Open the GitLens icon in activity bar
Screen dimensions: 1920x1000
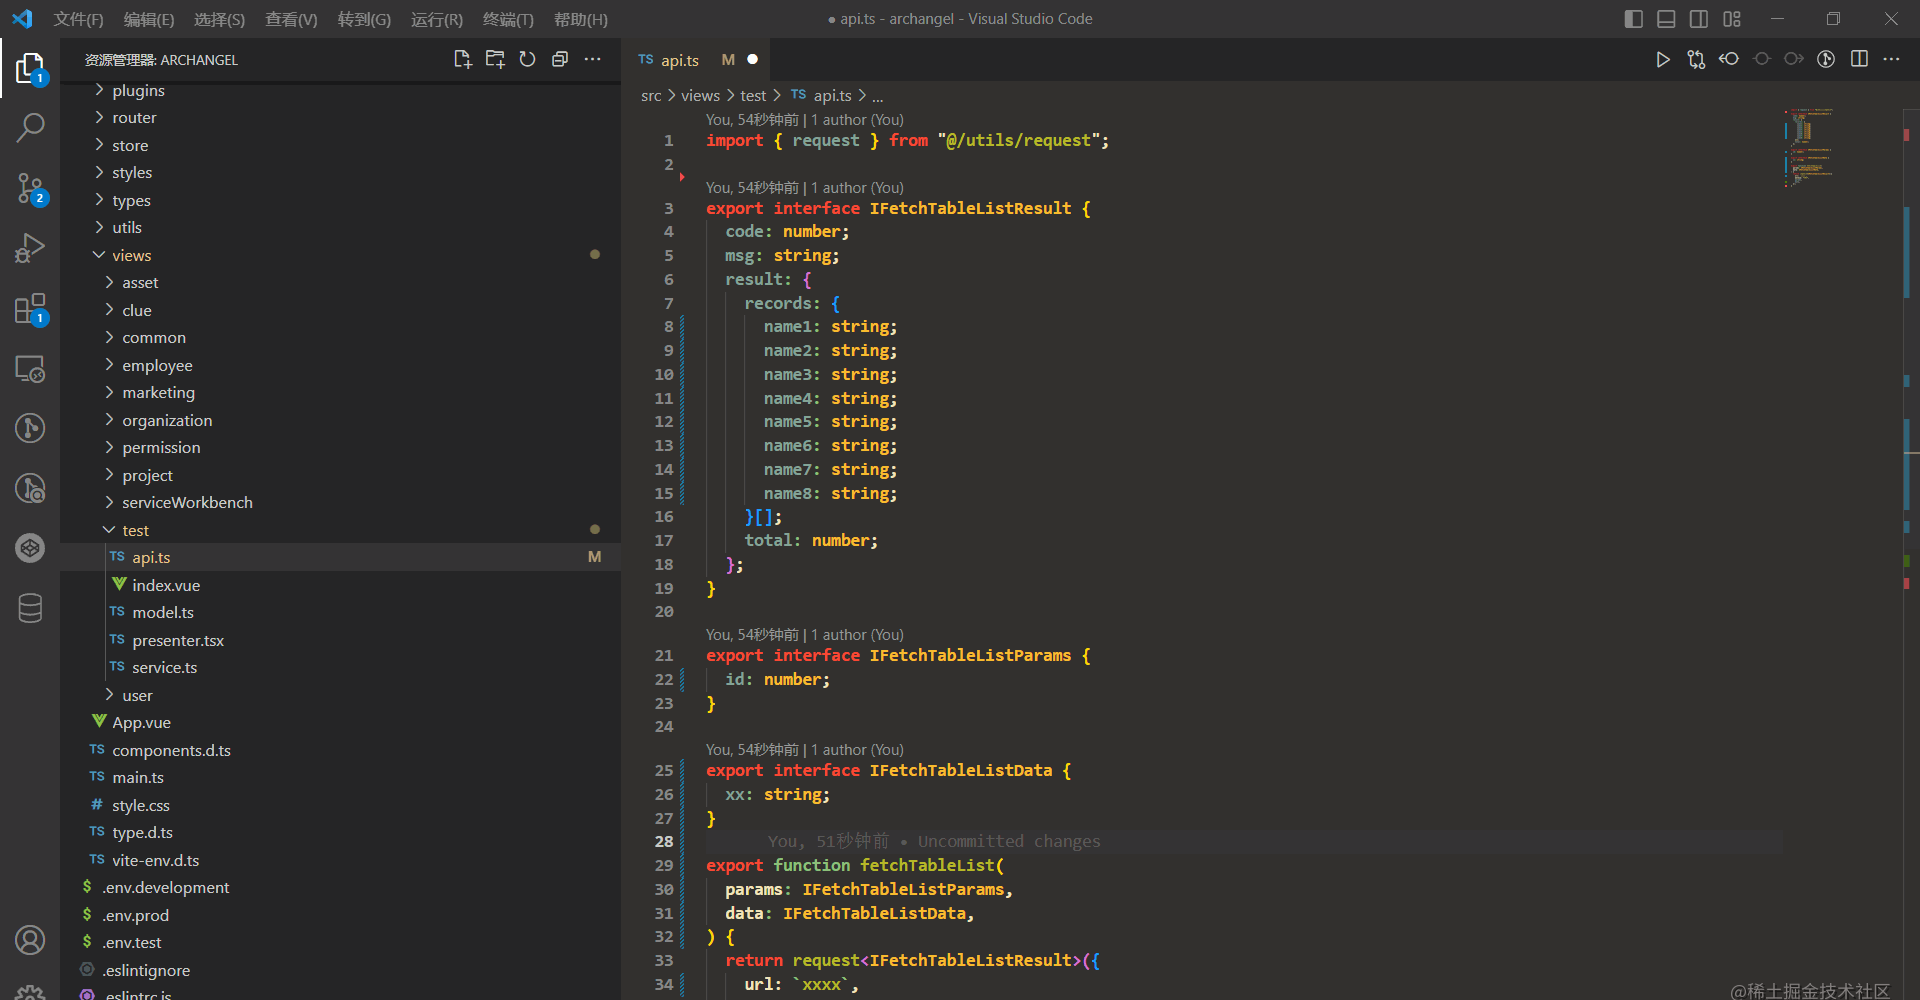pos(30,428)
